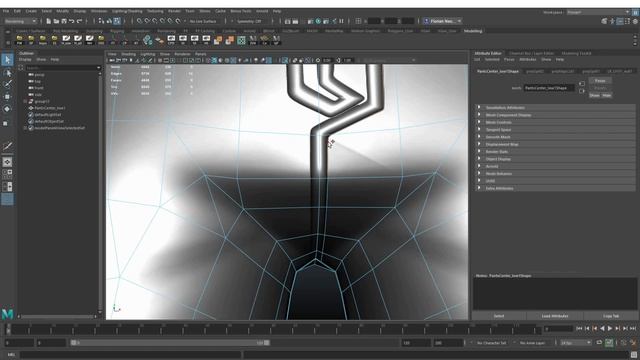Screen dimensions: 640x360
Task: Click the Save Scene icon
Action: point(64,21)
